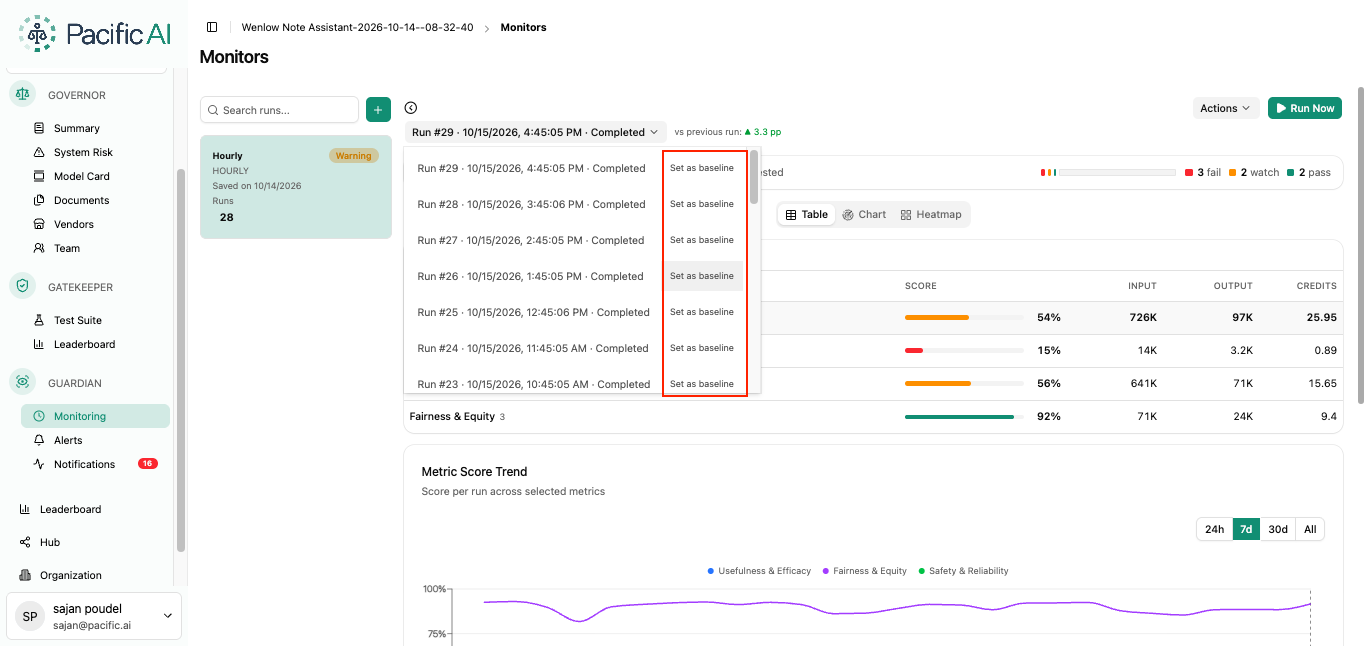
Task: Click the 92% Fairness & Equity score bar
Action: 964,416
